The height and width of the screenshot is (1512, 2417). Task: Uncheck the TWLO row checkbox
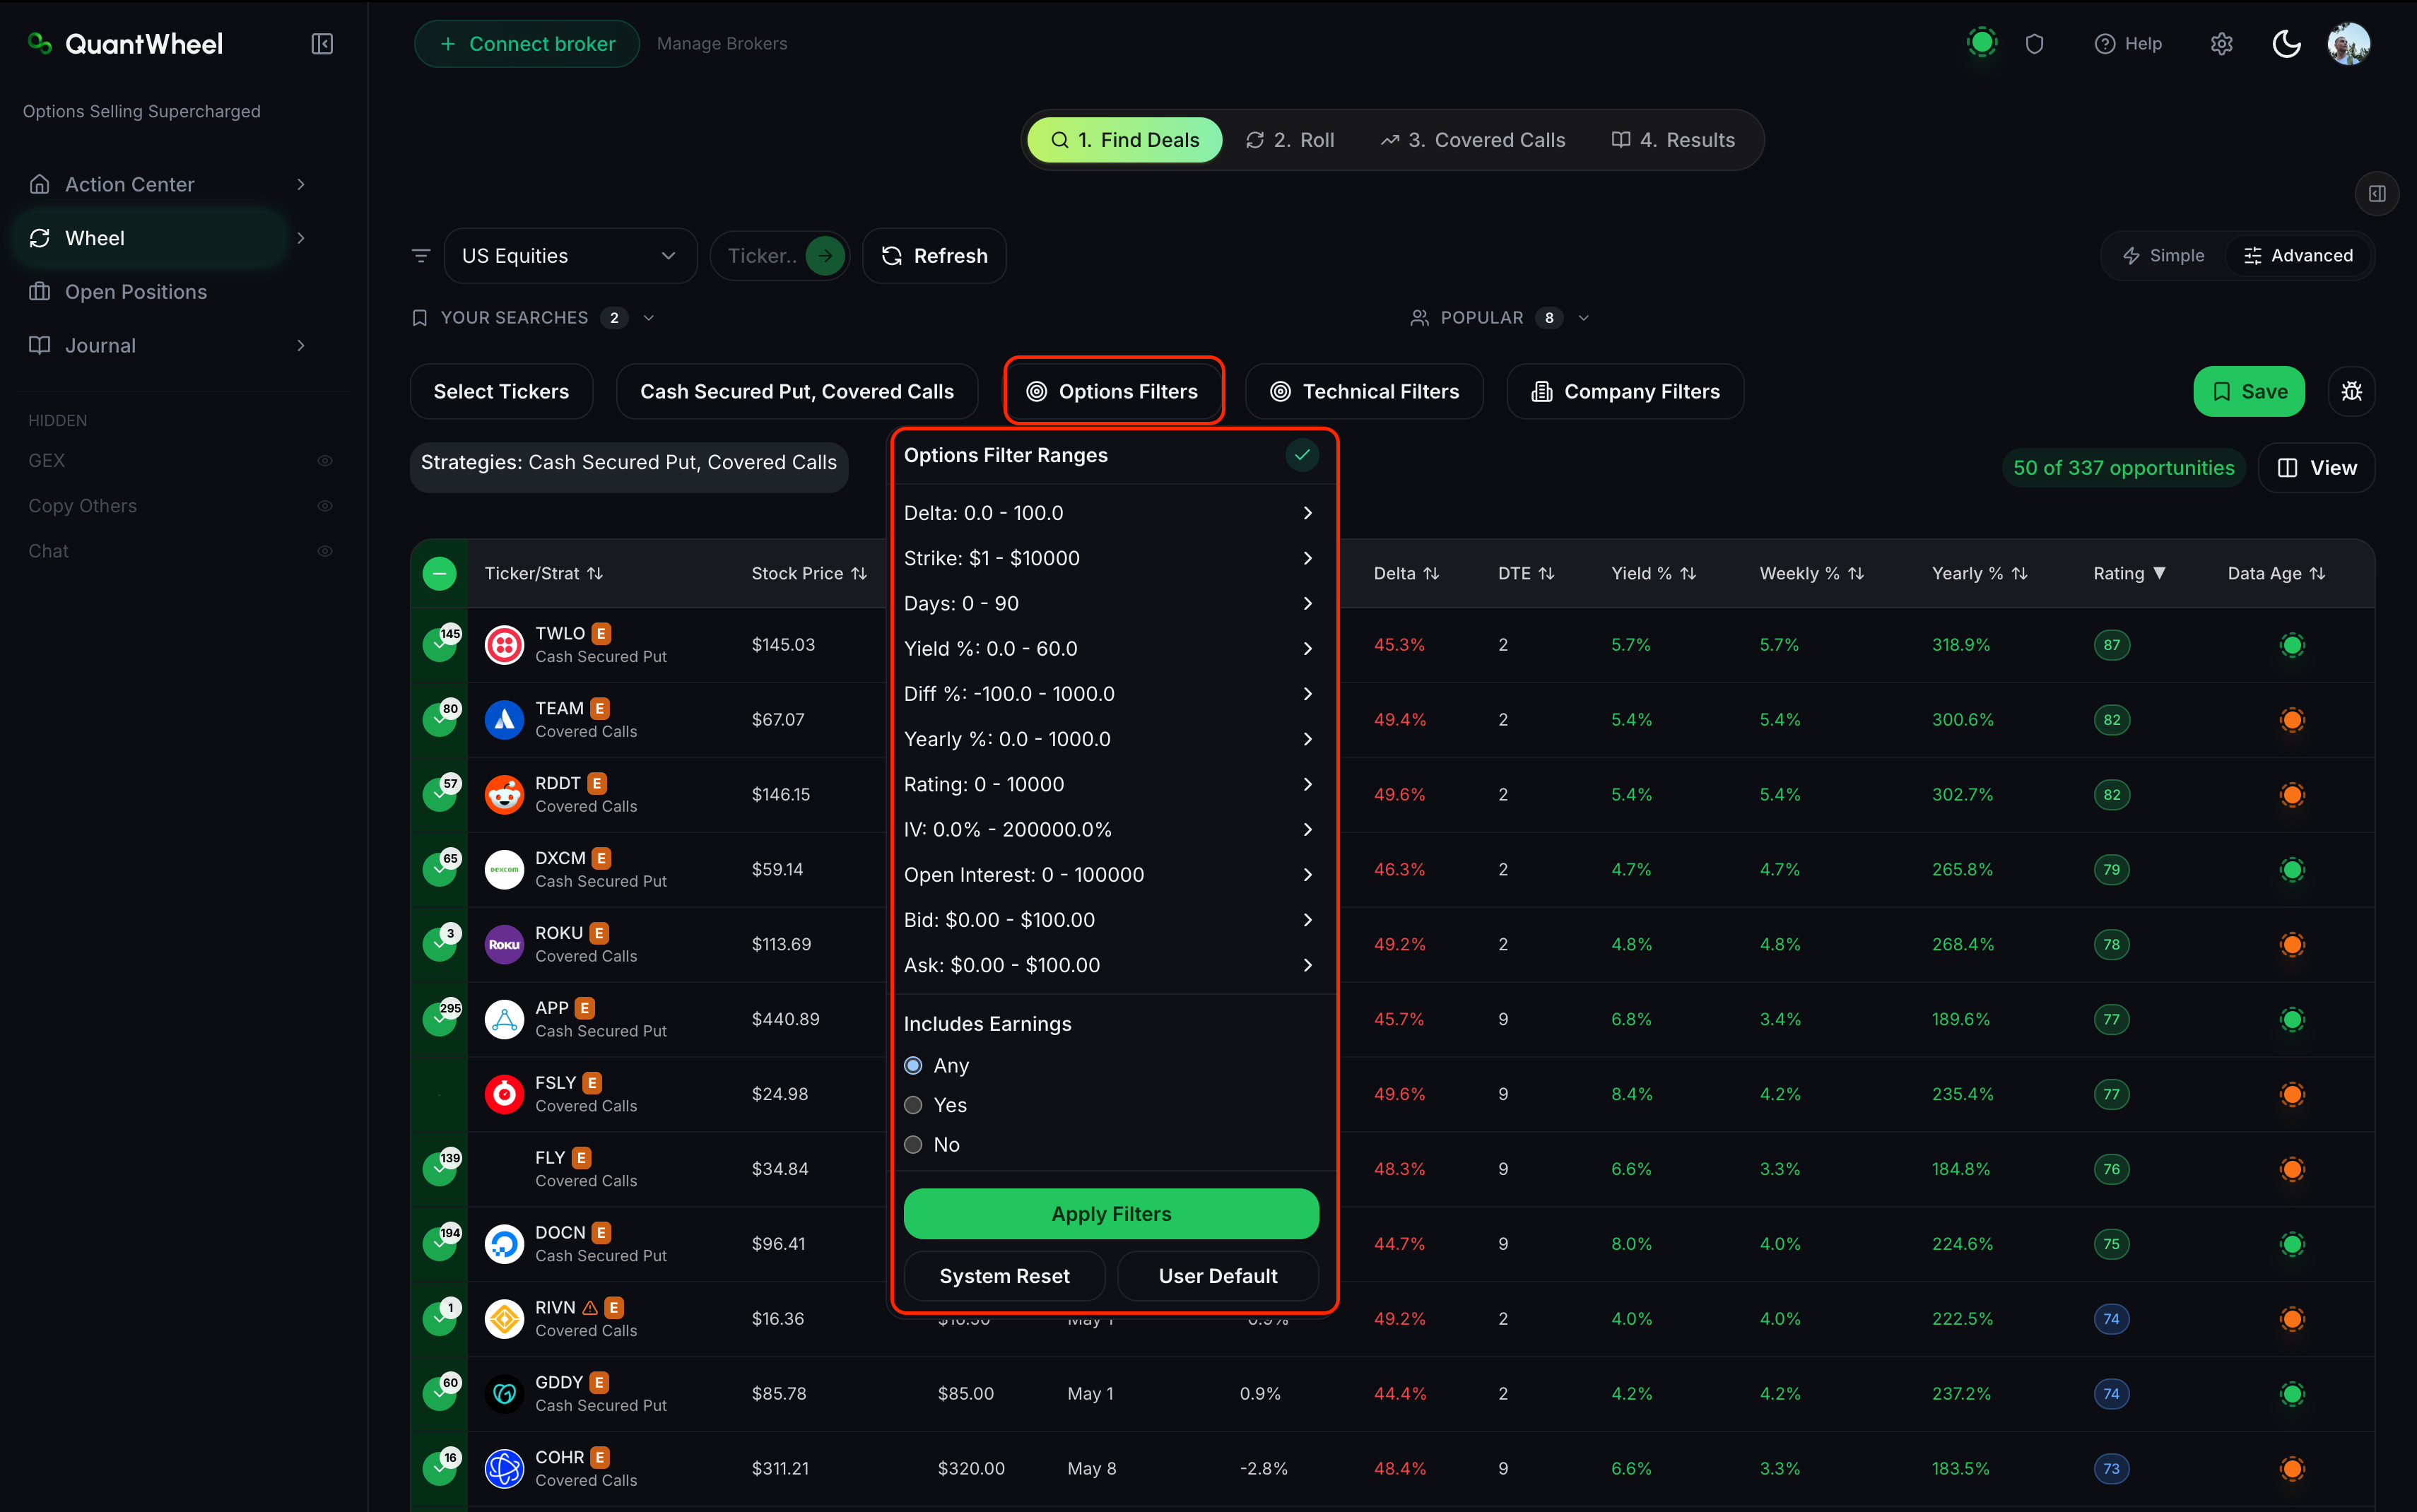point(439,645)
